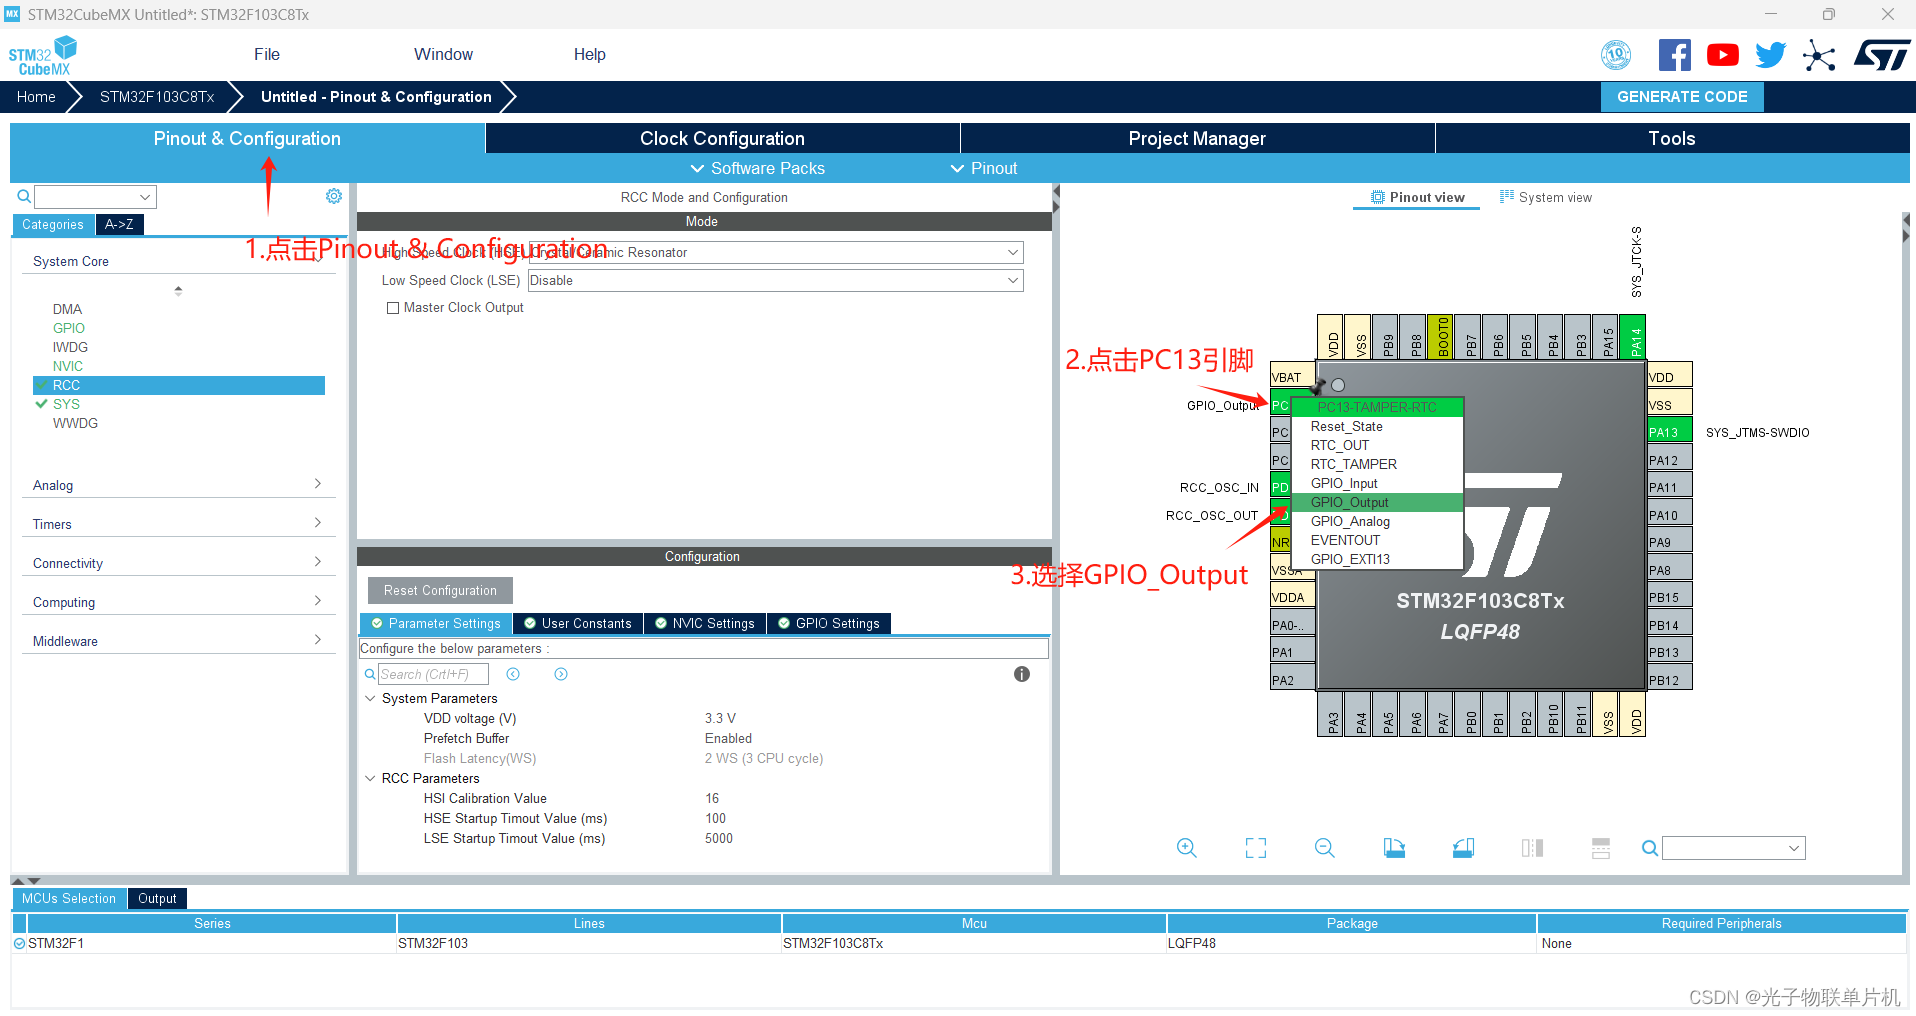Click the ST community network icon
Screen dimensions: 1916x1016
[1819, 55]
